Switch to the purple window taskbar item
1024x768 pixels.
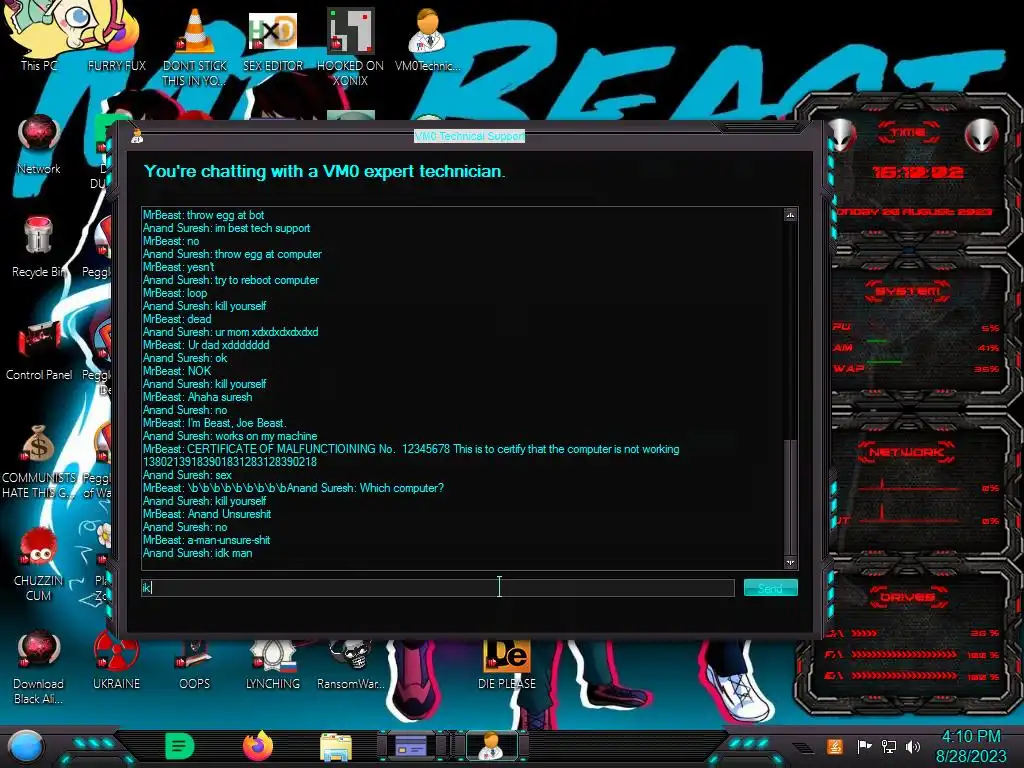point(413,746)
